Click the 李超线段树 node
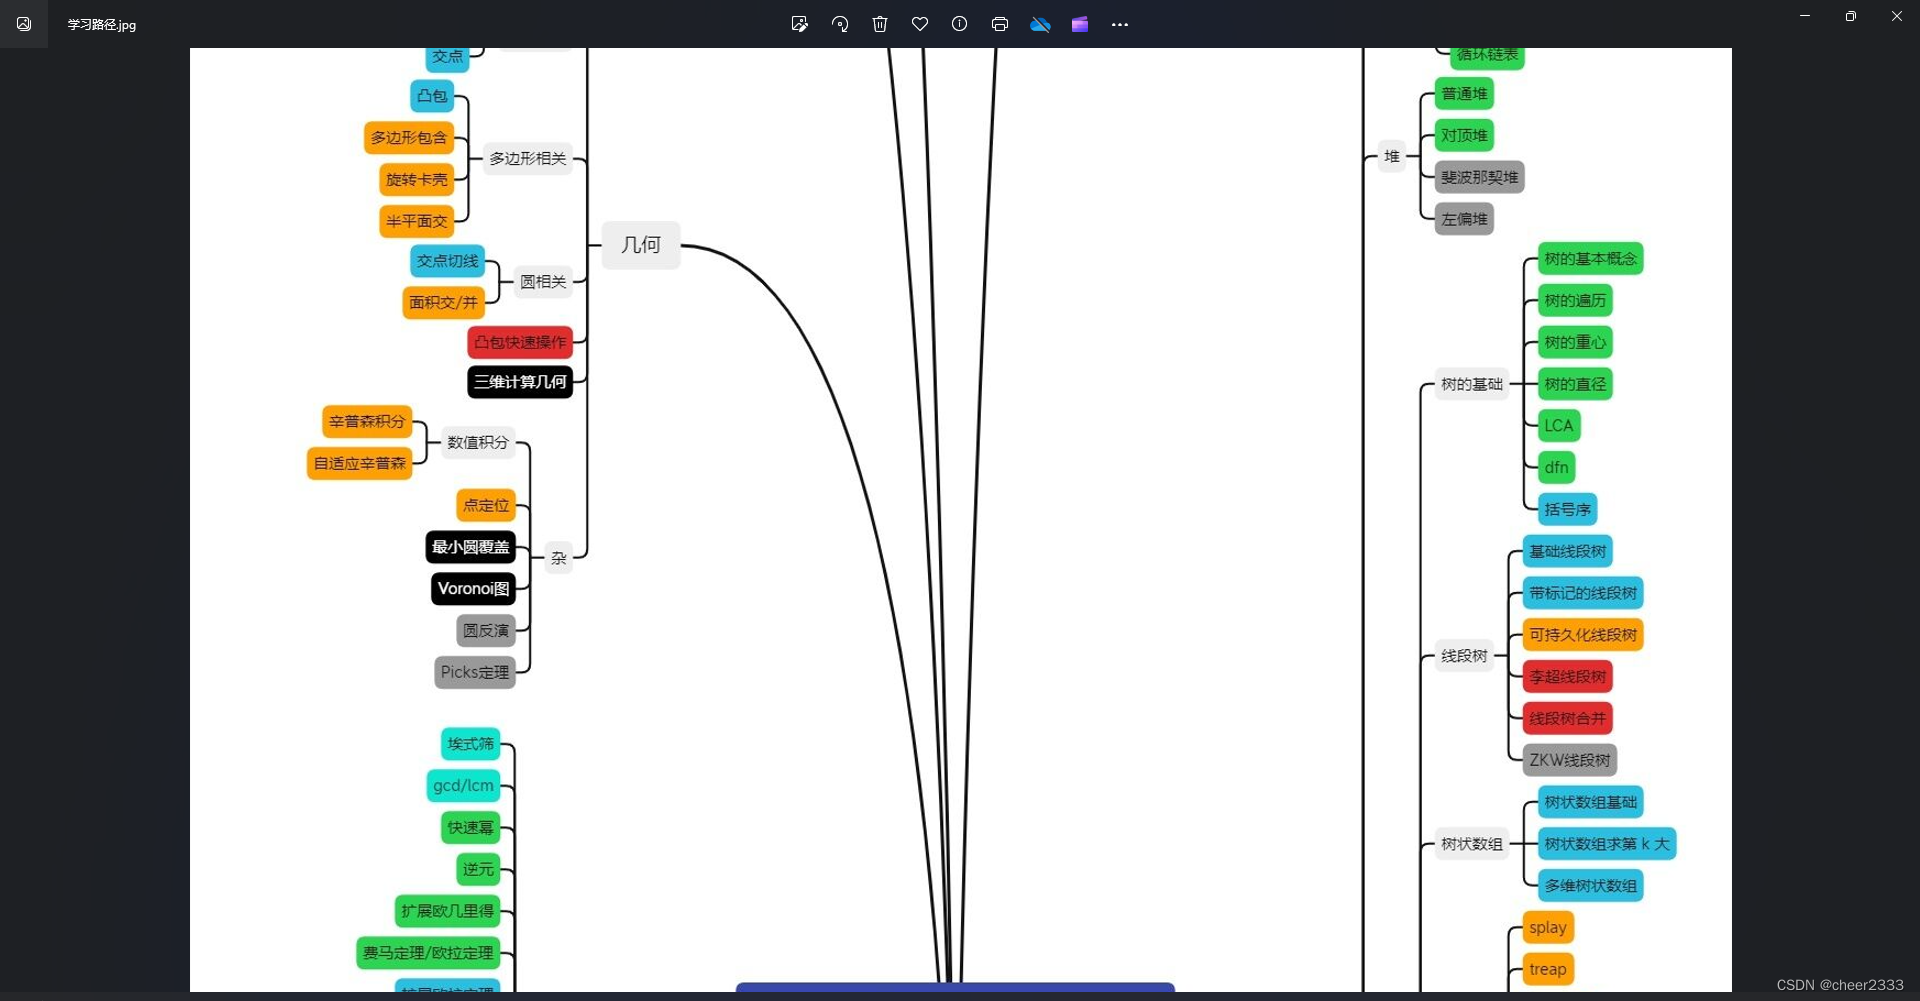1920x1001 pixels. (x=1567, y=677)
